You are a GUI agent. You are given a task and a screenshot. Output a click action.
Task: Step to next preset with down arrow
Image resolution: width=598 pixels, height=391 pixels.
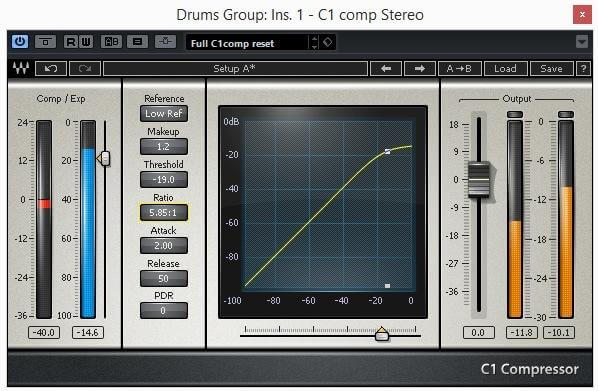pyautogui.click(x=314, y=46)
